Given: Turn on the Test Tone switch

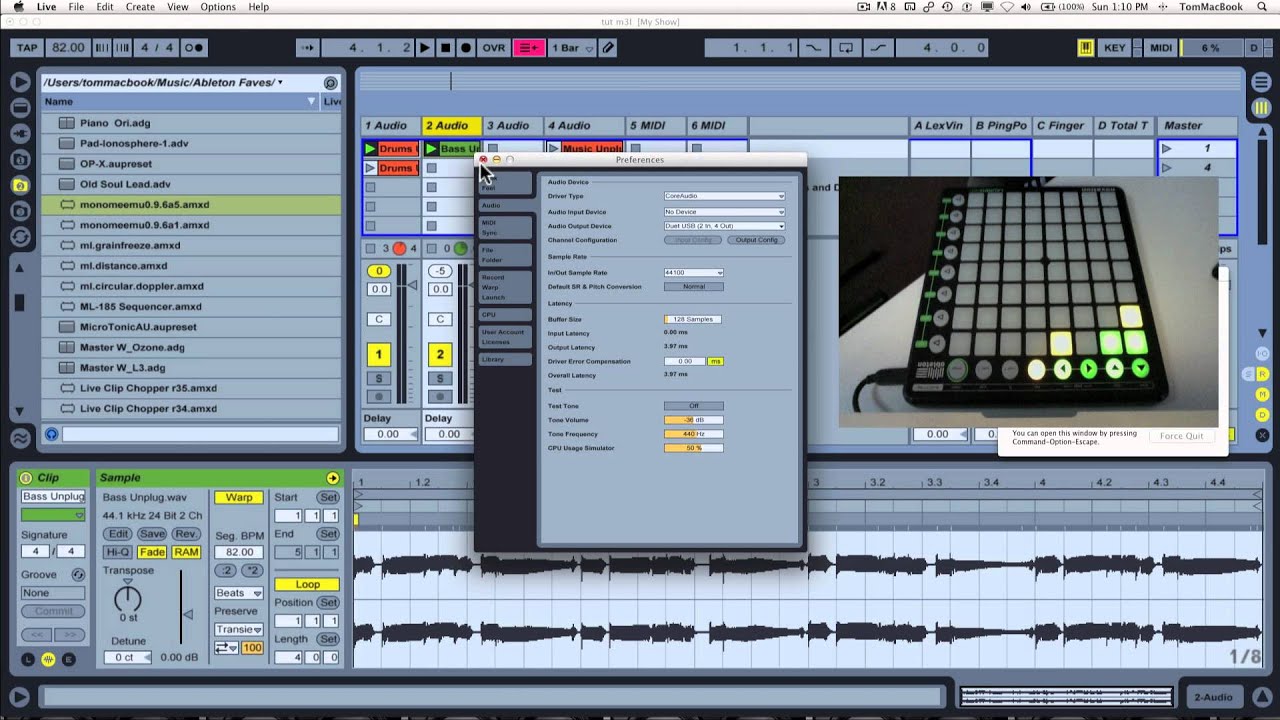Looking at the screenshot, I should point(693,406).
